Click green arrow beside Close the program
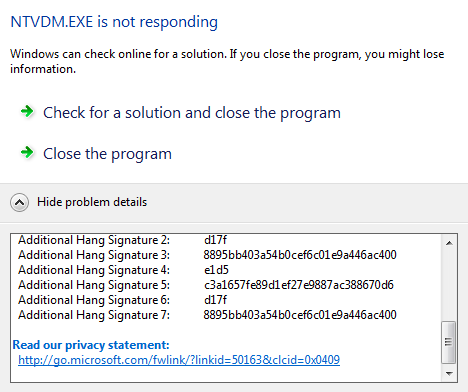This screenshot has height=392, width=468. click(27, 153)
